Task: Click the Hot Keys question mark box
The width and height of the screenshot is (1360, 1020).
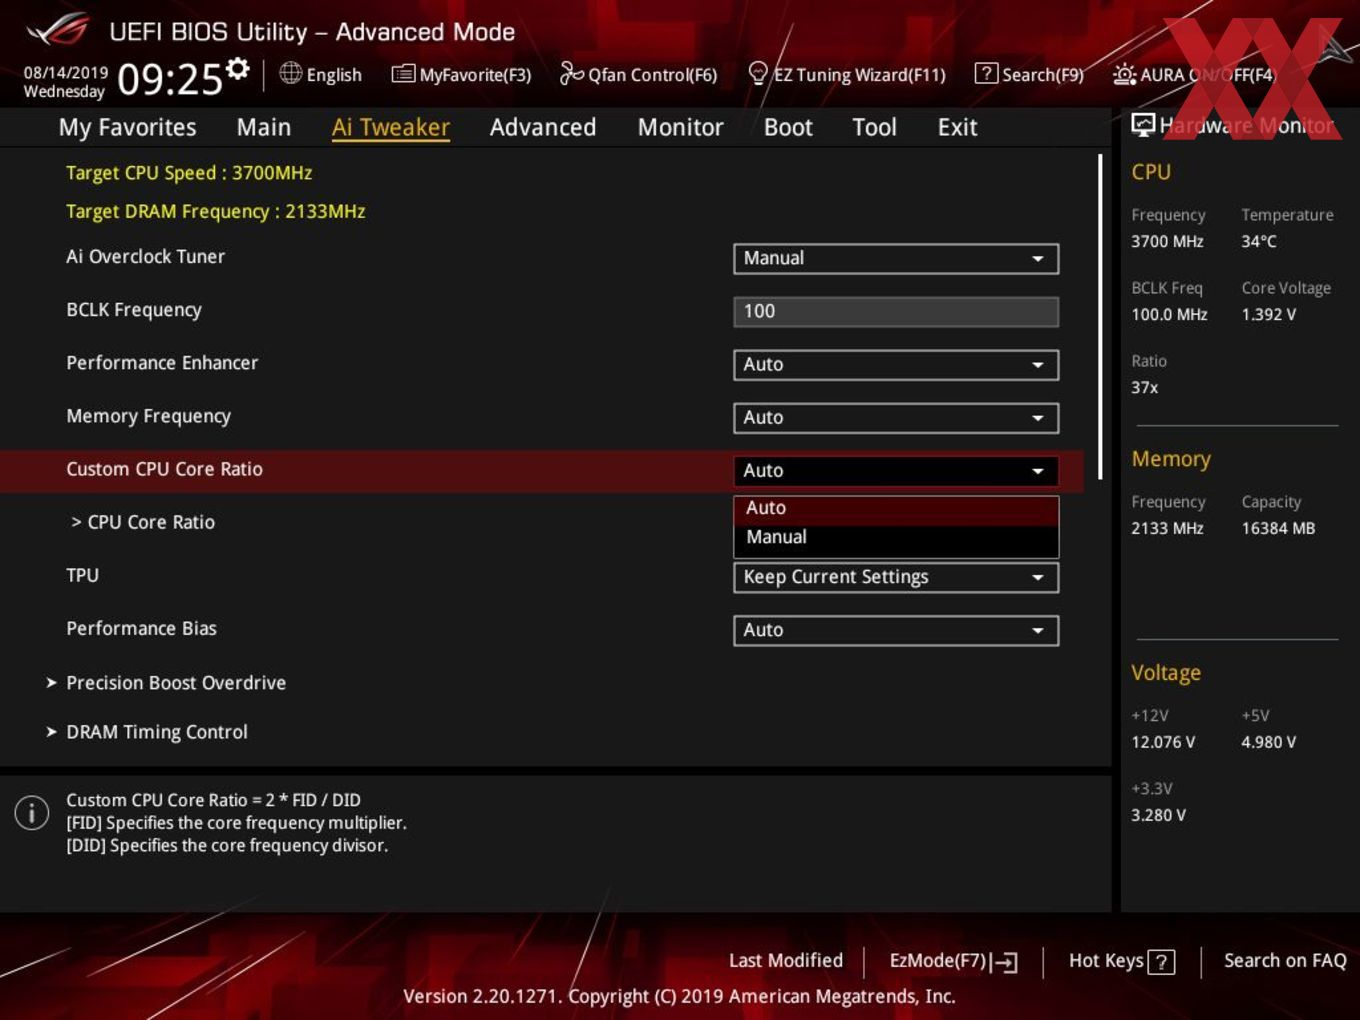Action: pos(1161,962)
